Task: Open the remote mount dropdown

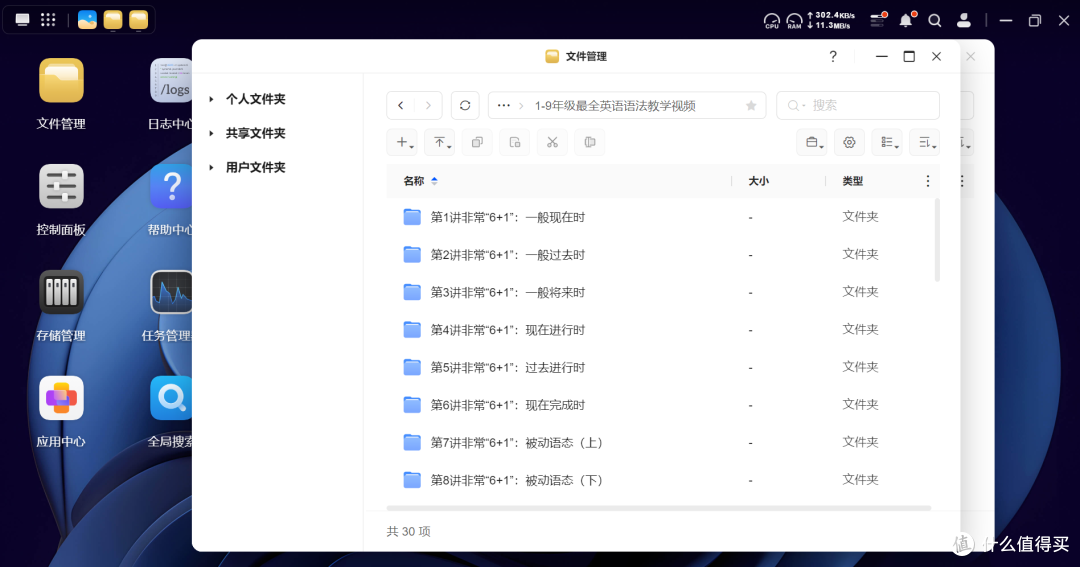Action: (812, 143)
